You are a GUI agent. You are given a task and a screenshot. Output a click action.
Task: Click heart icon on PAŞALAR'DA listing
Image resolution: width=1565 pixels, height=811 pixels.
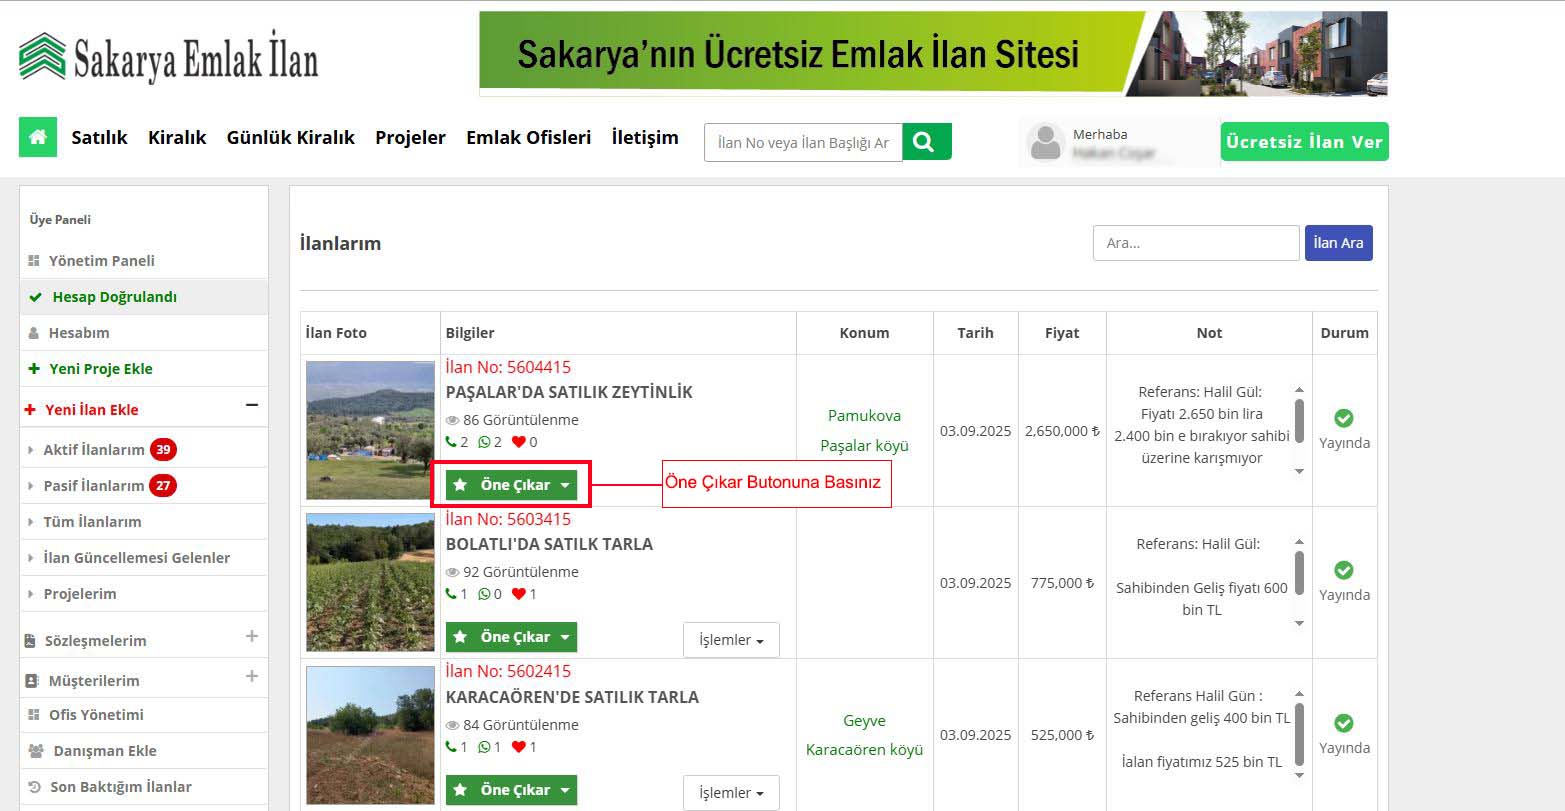click(x=518, y=442)
